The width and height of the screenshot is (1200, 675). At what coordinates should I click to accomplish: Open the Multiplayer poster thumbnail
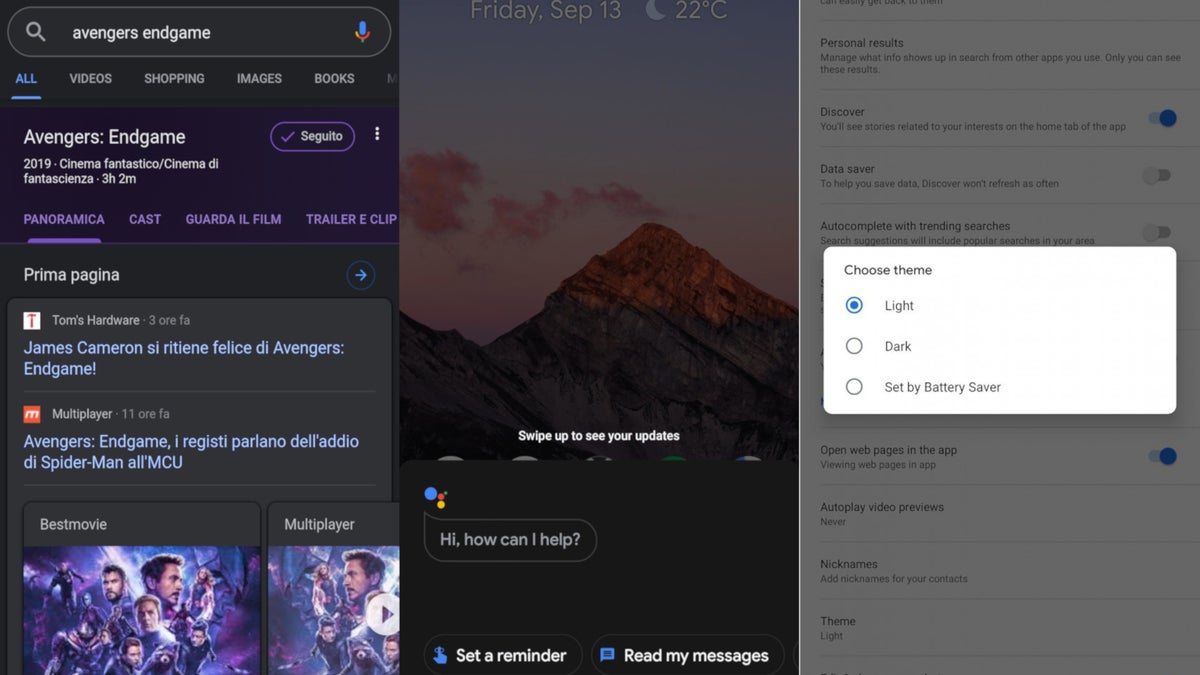pyautogui.click(x=333, y=610)
